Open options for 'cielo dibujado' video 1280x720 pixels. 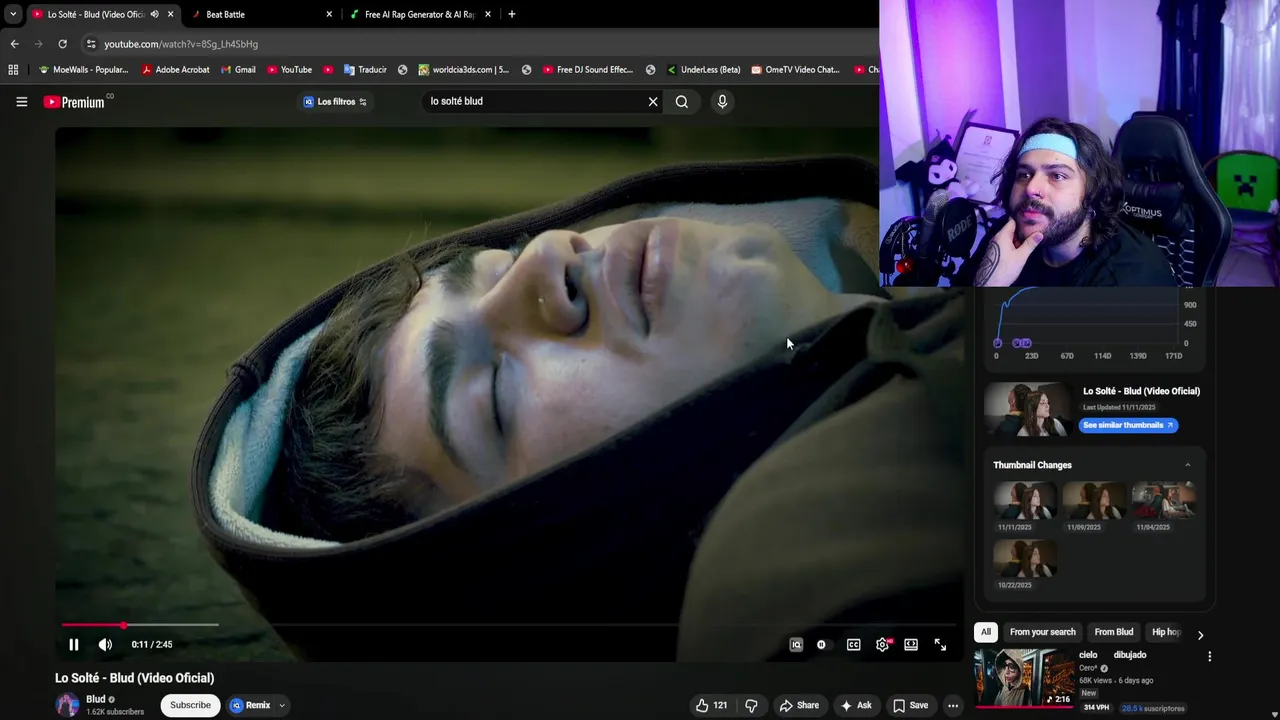1209,656
